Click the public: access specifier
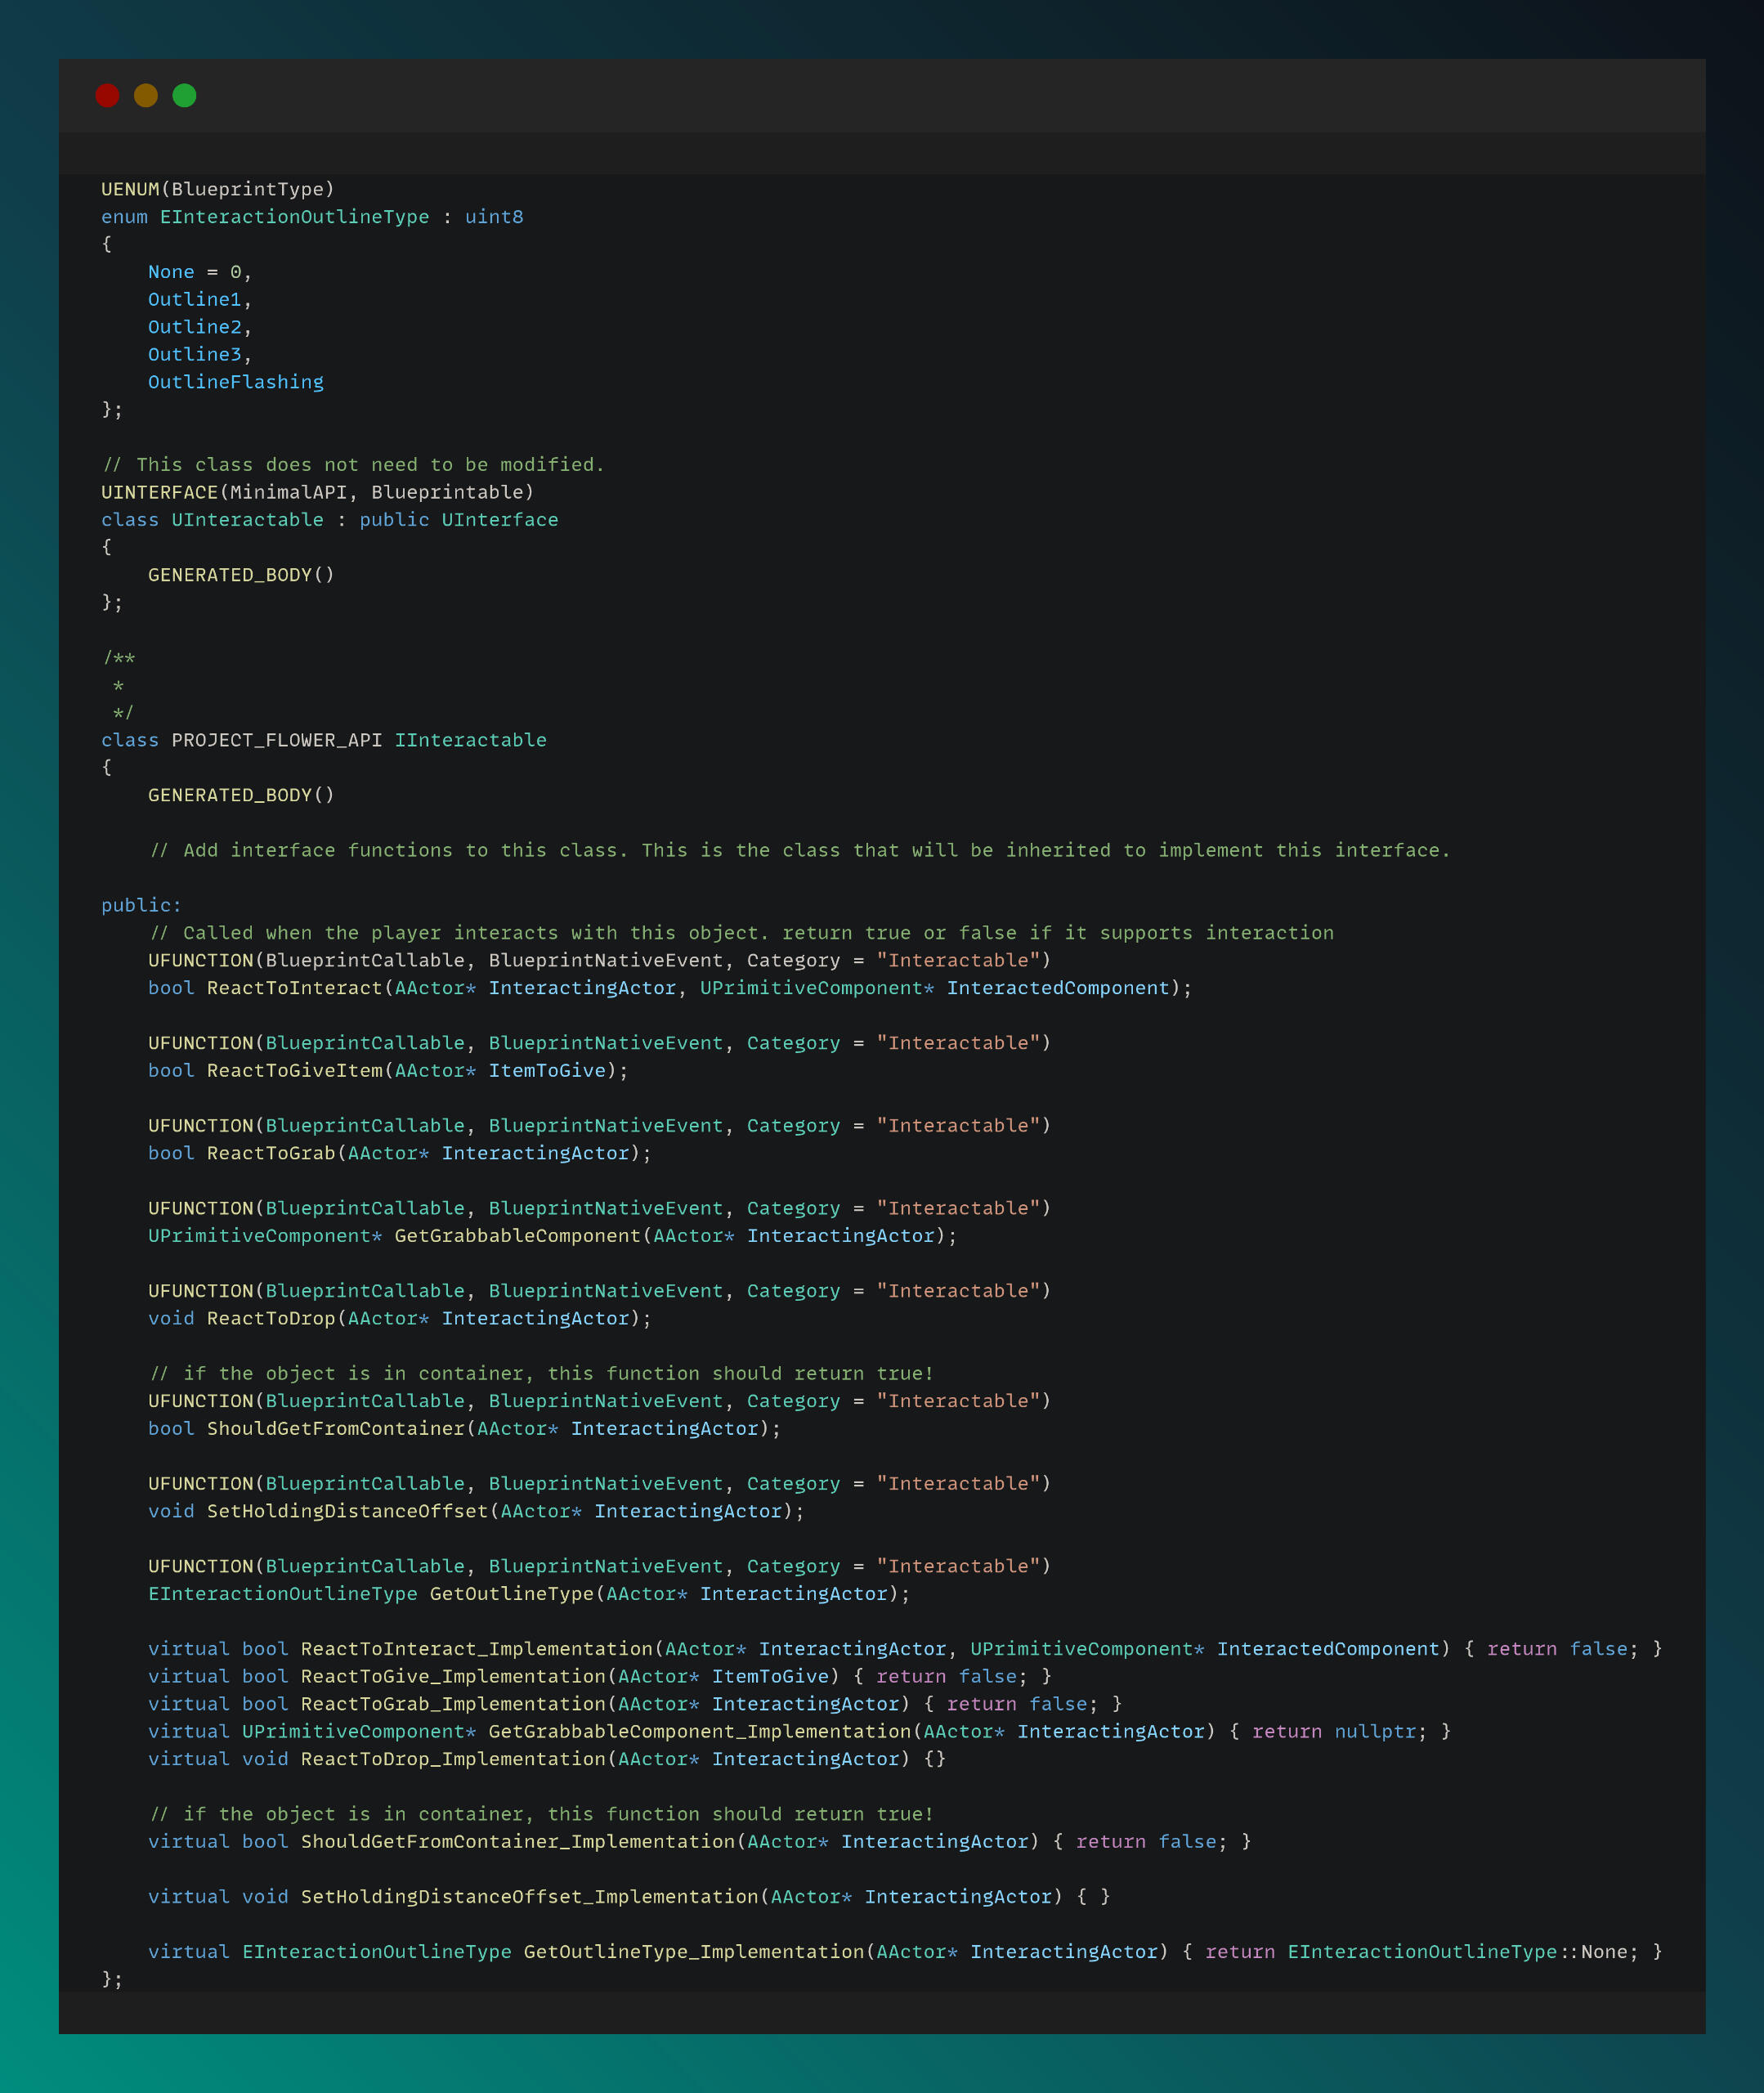The width and height of the screenshot is (1764, 2093). pos(141,905)
